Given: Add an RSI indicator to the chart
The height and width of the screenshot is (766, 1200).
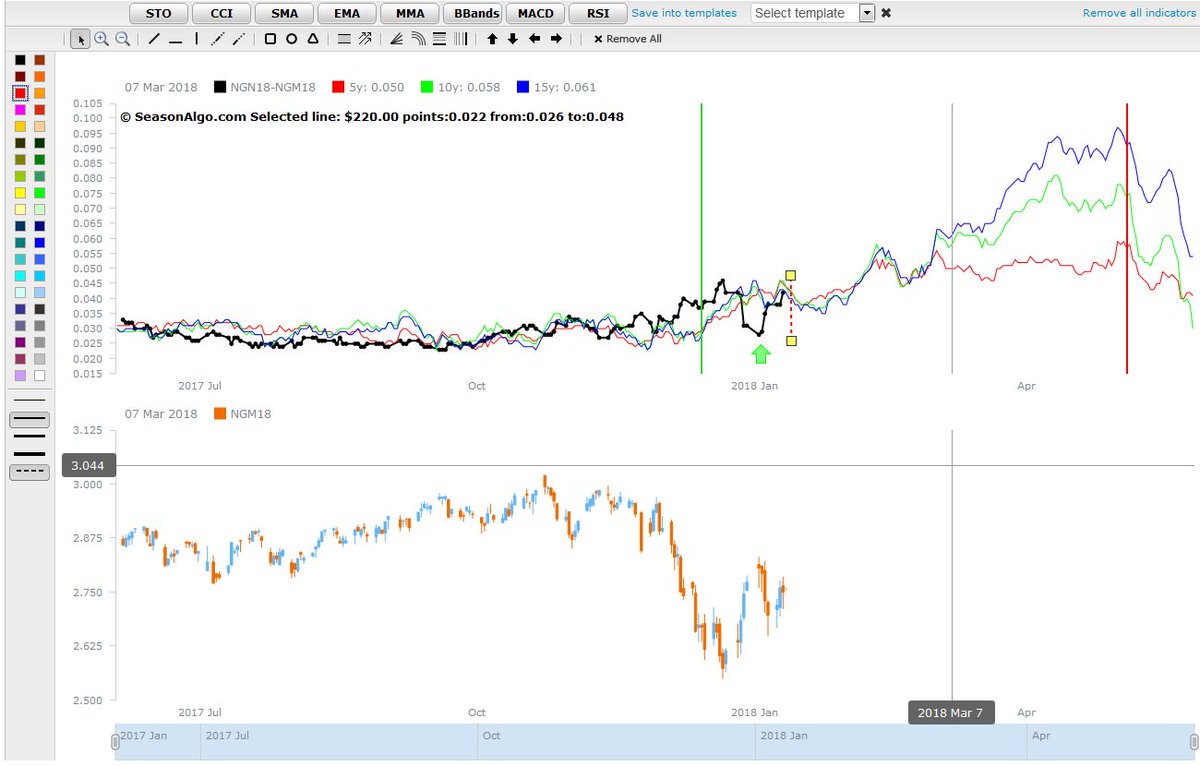Looking at the screenshot, I should (597, 13).
